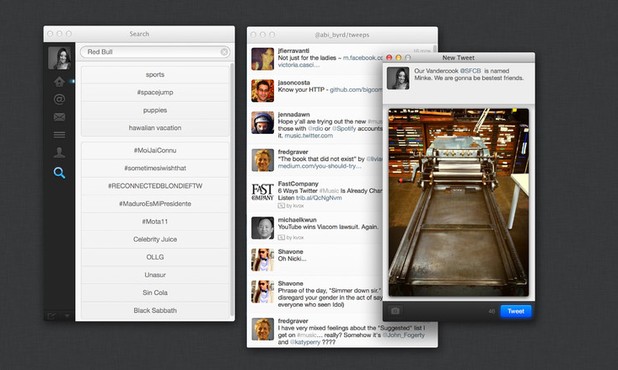Open the '#MaduroEsMiPresidente' trend
The width and height of the screenshot is (618, 370).
pyautogui.click(x=155, y=203)
